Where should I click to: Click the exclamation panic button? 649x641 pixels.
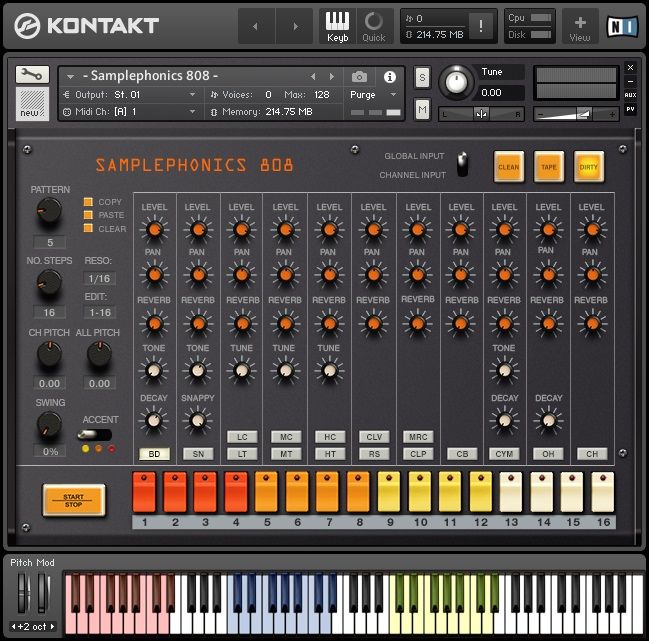pyautogui.click(x=482, y=26)
